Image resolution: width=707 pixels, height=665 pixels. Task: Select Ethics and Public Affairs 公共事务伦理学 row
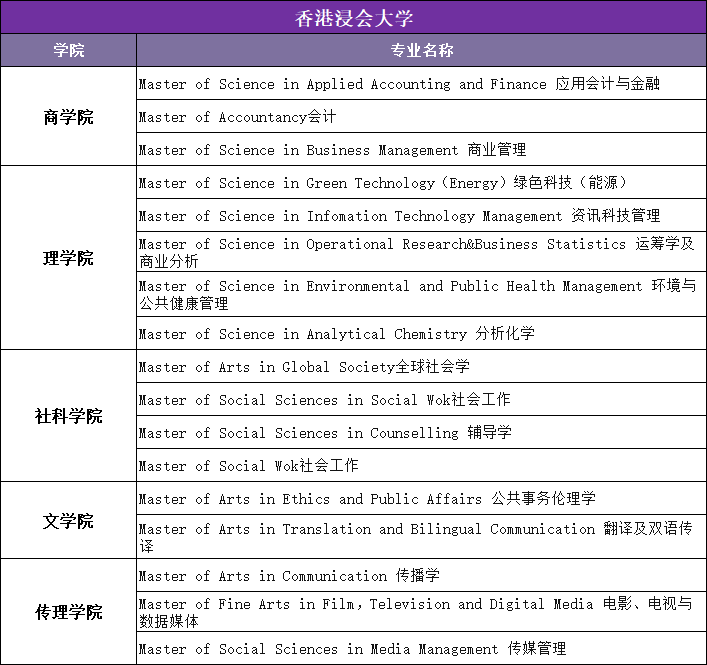pyautogui.click(x=422, y=498)
